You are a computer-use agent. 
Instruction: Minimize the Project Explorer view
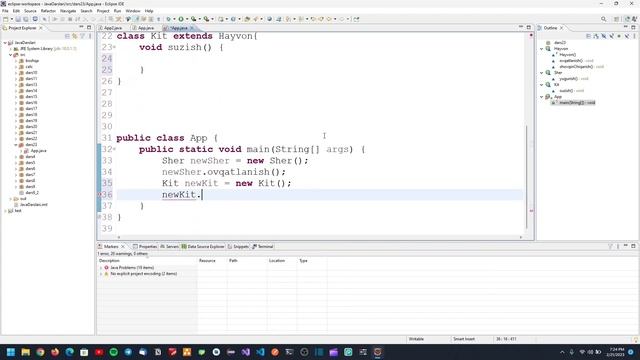tap(81, 28)
